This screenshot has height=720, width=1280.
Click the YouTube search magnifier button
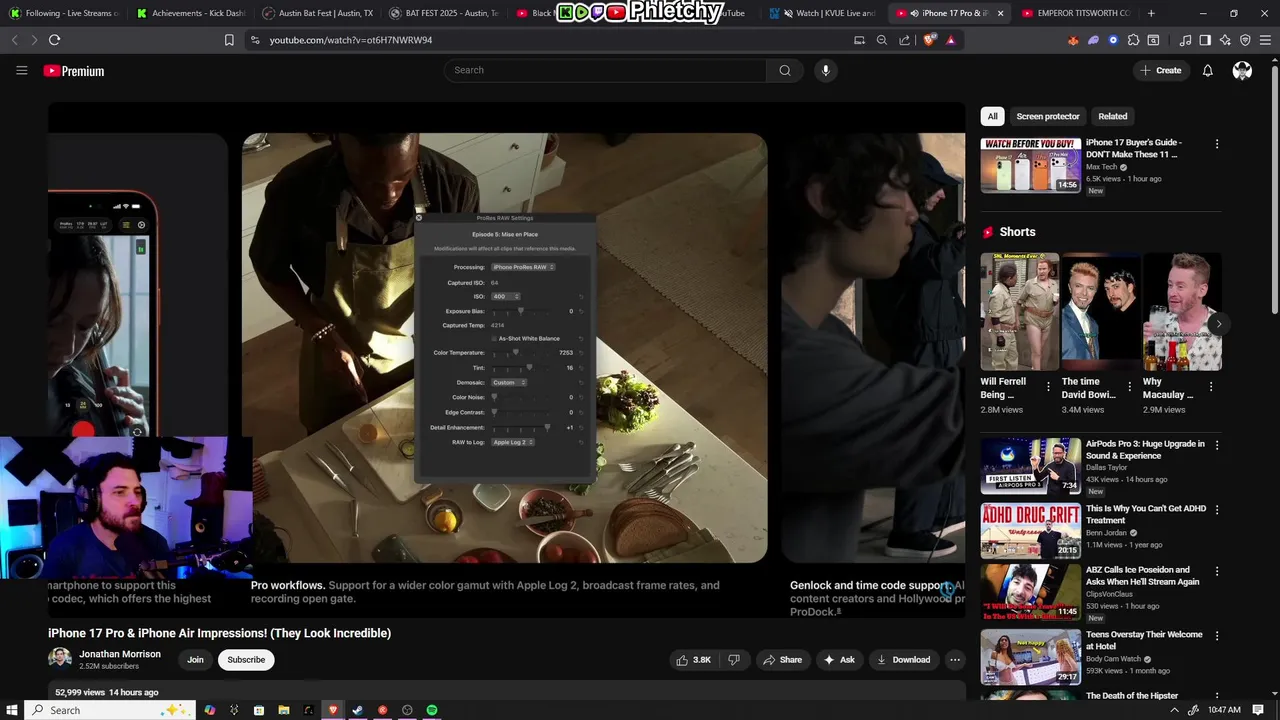785,70
